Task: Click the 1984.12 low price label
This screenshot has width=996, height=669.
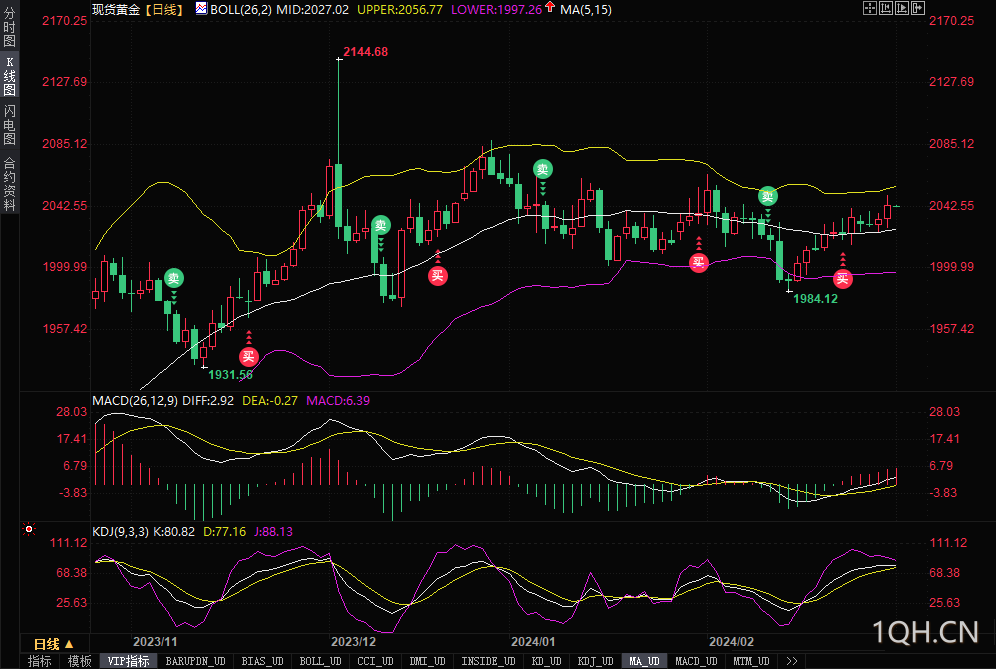Action: pos(816,299)
